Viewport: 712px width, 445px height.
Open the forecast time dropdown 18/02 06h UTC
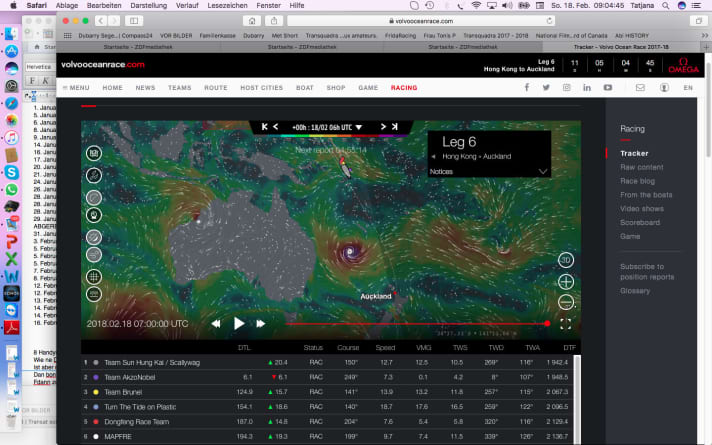327,128
